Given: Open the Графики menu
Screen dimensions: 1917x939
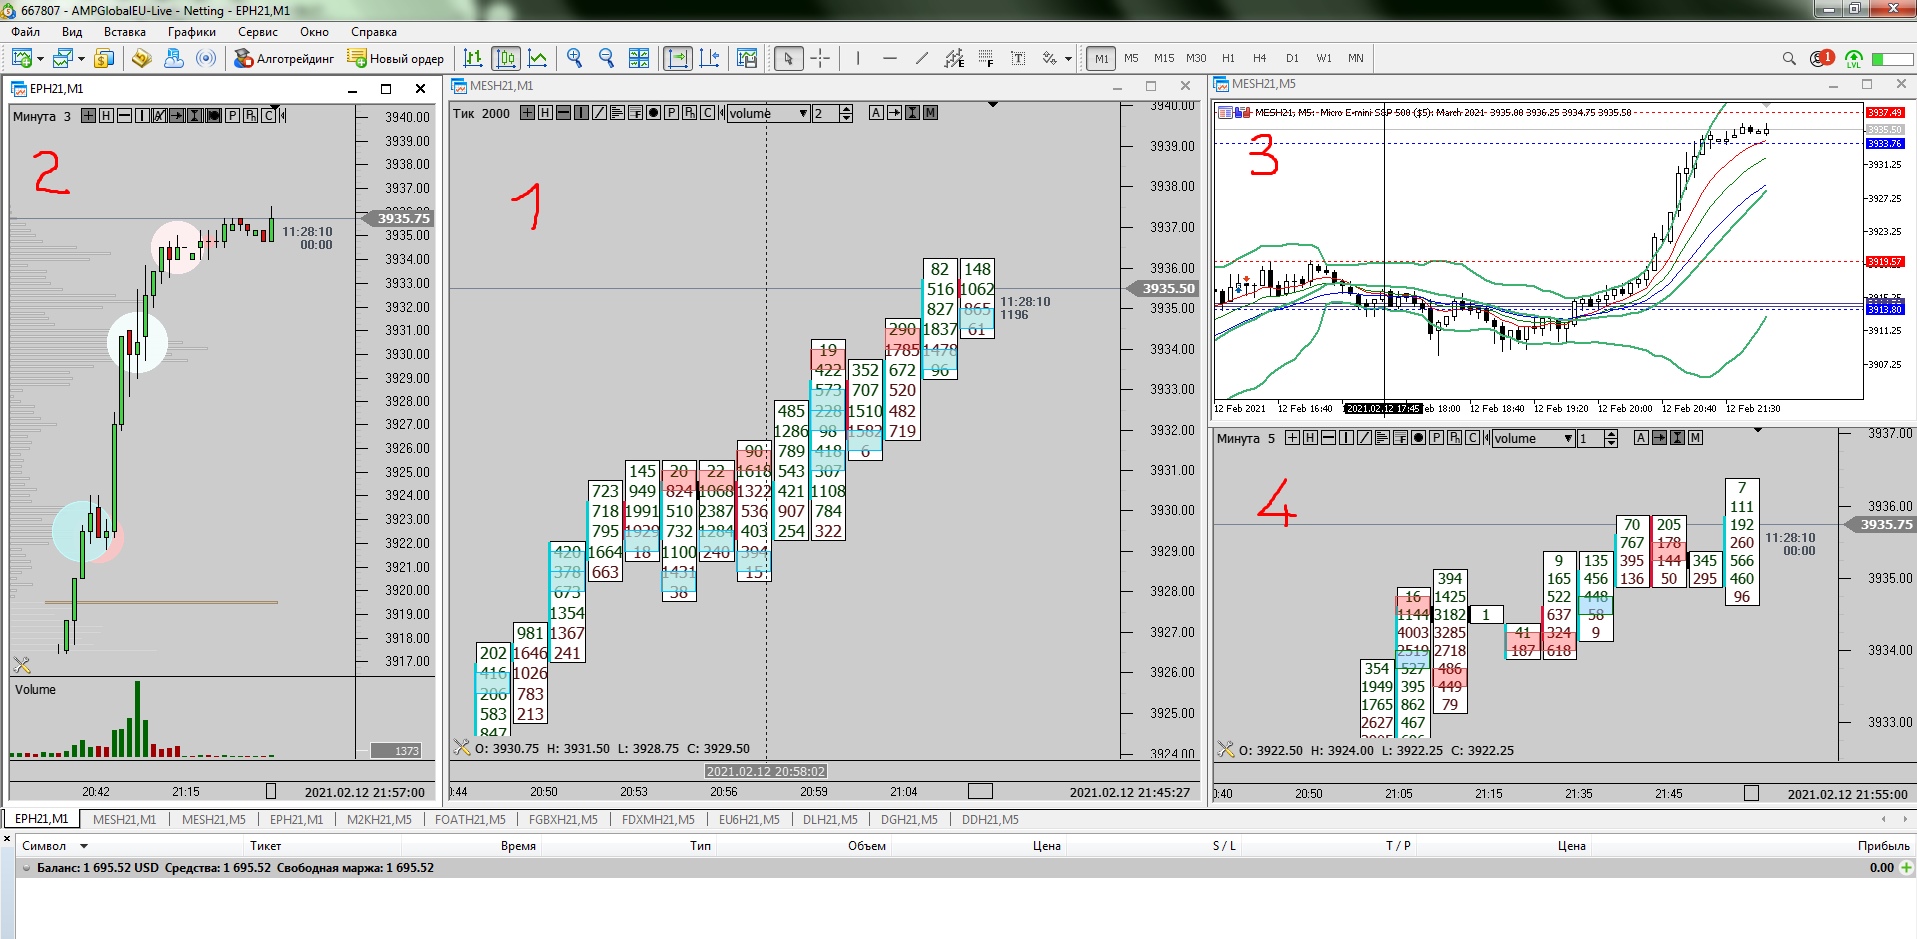Looking at the screenshot, I should pyautogui.click(x=192, y=32).
